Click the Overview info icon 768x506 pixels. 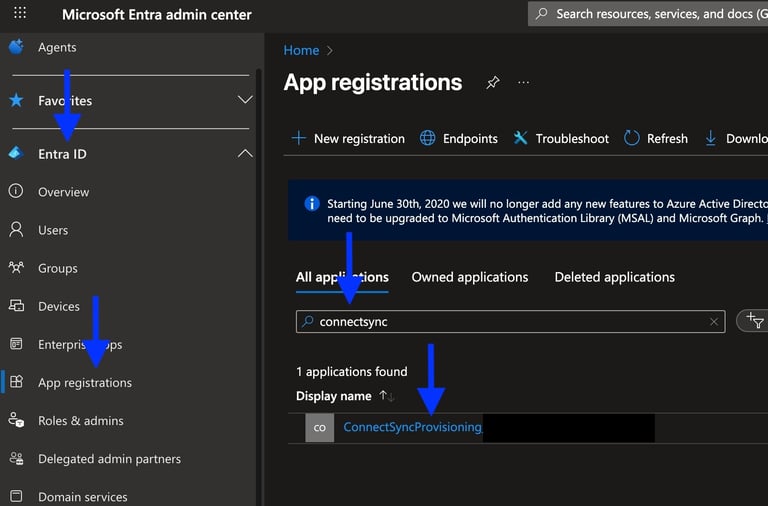coord(16,191)
